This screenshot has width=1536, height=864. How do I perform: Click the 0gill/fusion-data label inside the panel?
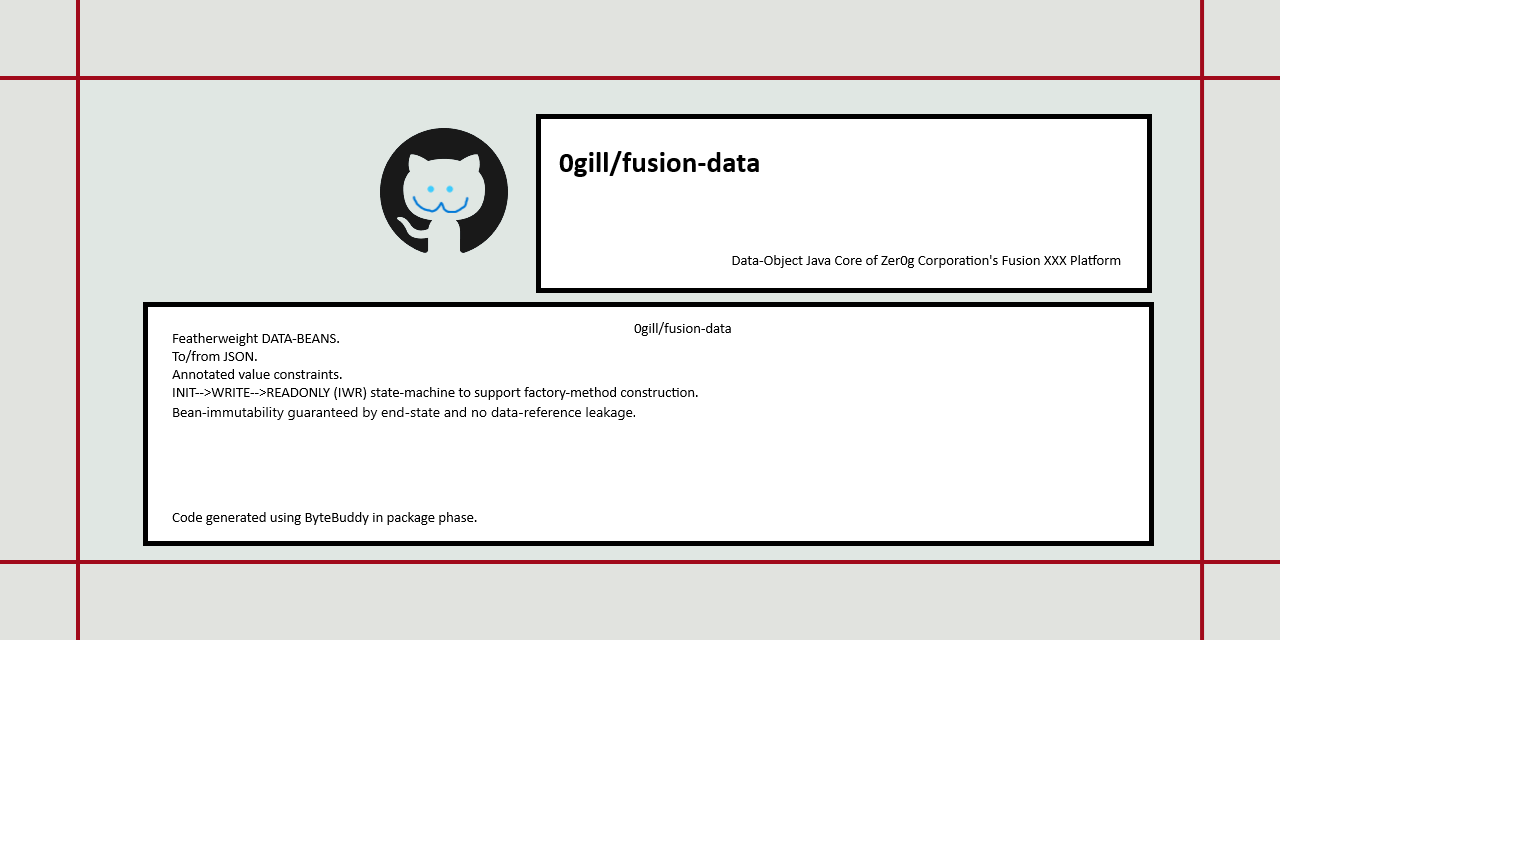682,328
